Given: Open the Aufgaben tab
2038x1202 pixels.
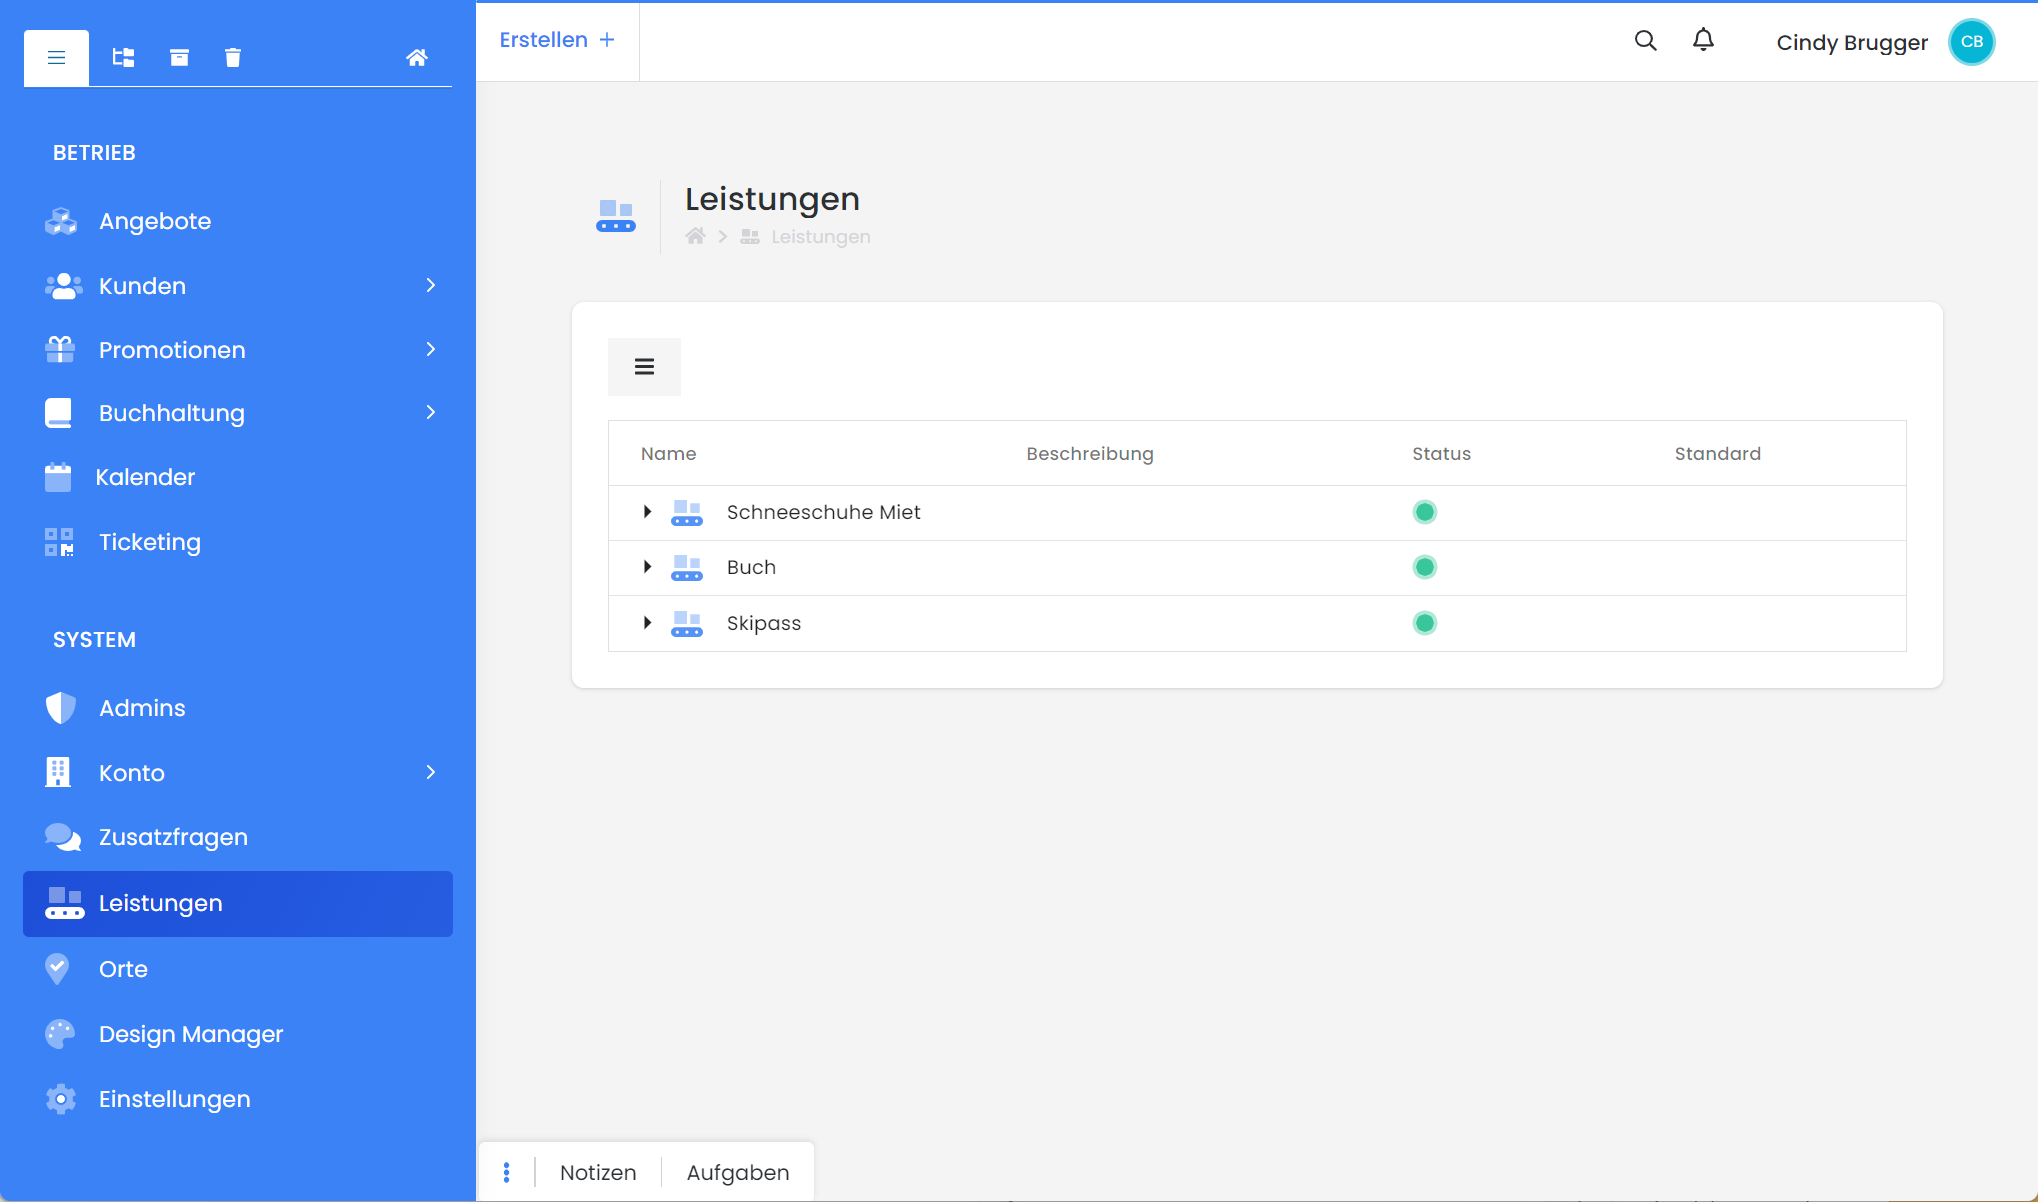Looking at the screenshot, I should (x=738, y=1172).
